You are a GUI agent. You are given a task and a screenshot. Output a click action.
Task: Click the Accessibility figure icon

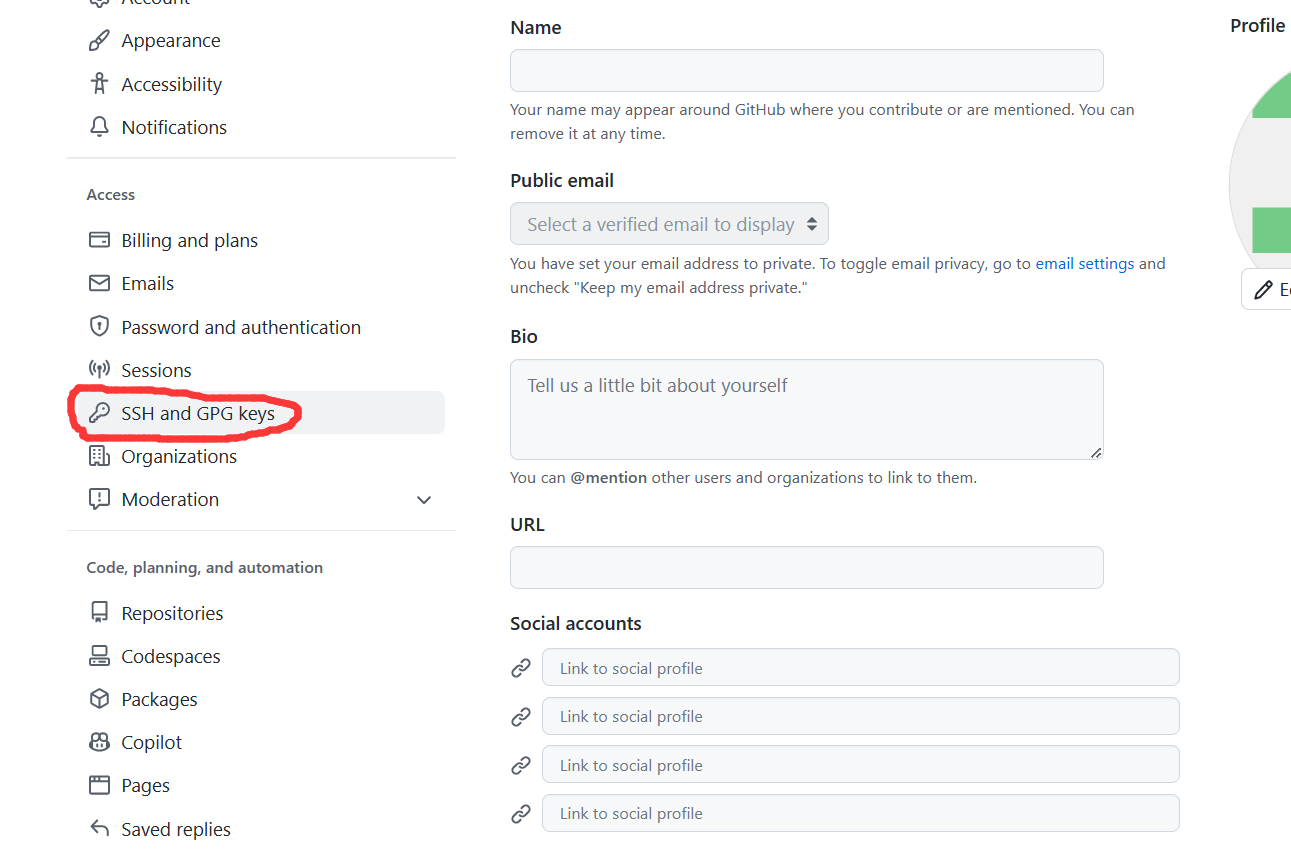tap(99, 84)
